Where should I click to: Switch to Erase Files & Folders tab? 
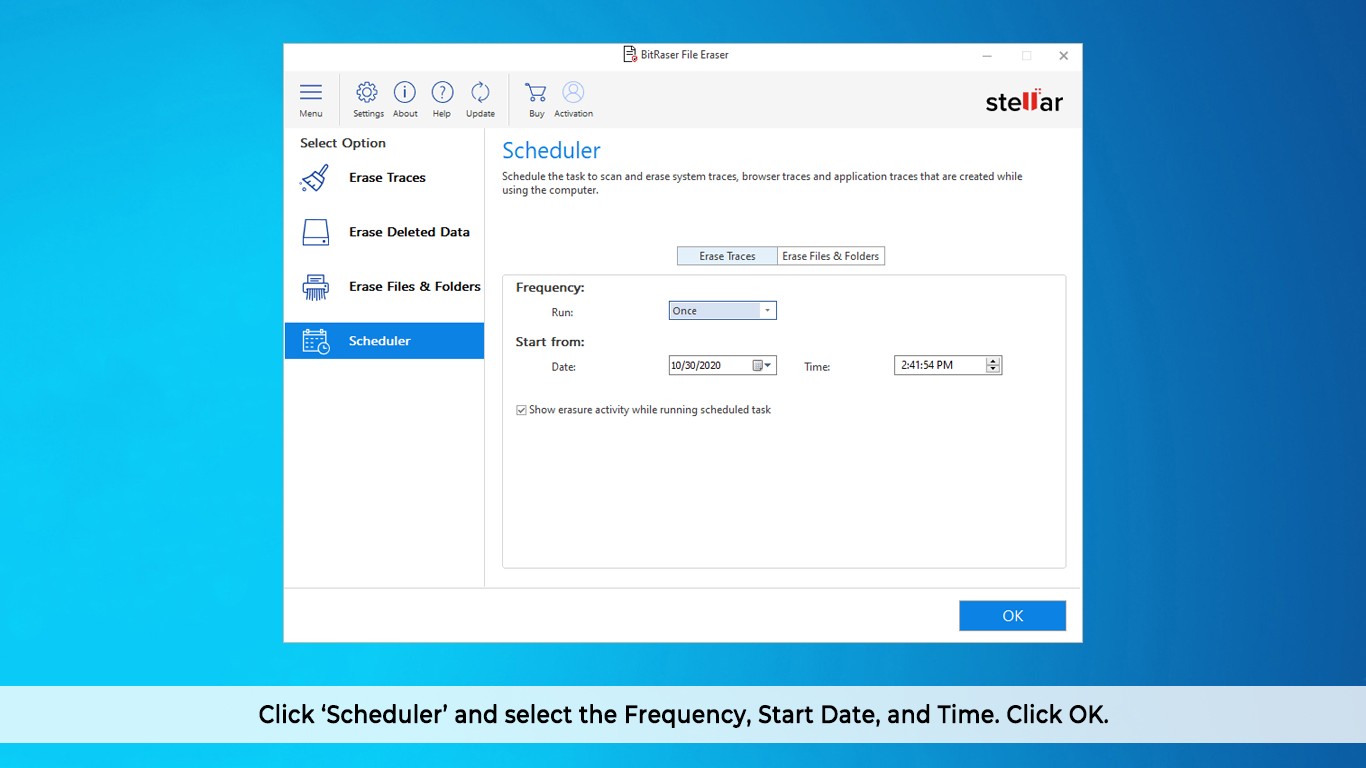point(831,256)
